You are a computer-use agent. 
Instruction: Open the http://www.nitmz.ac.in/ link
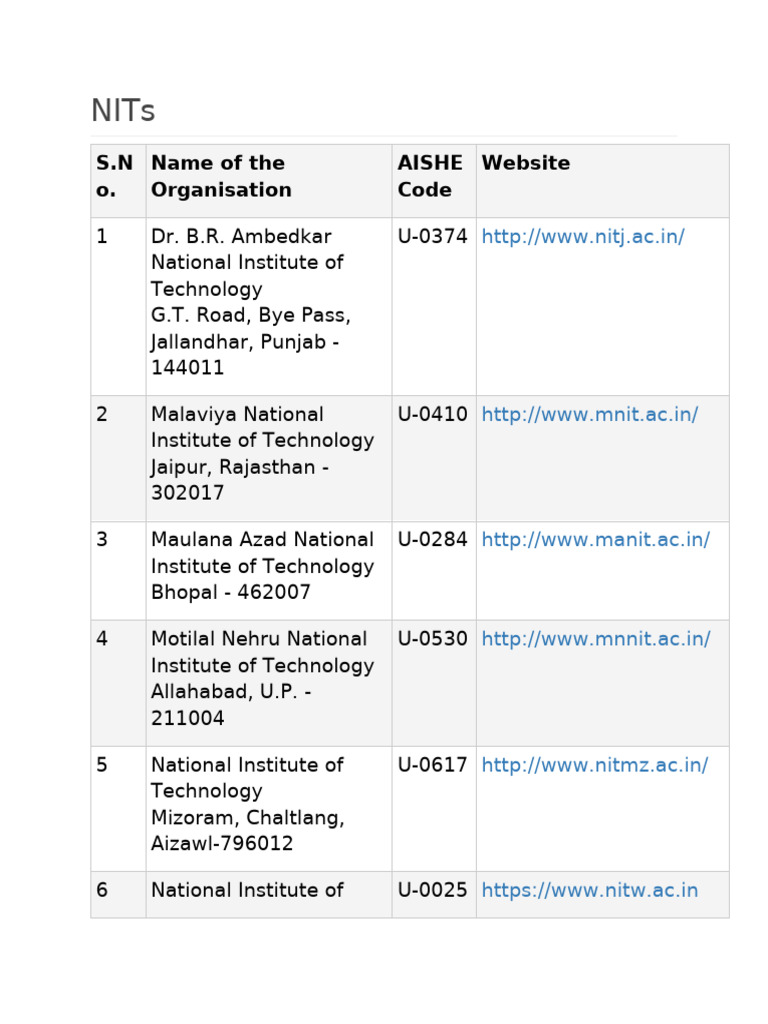point(595,765)
